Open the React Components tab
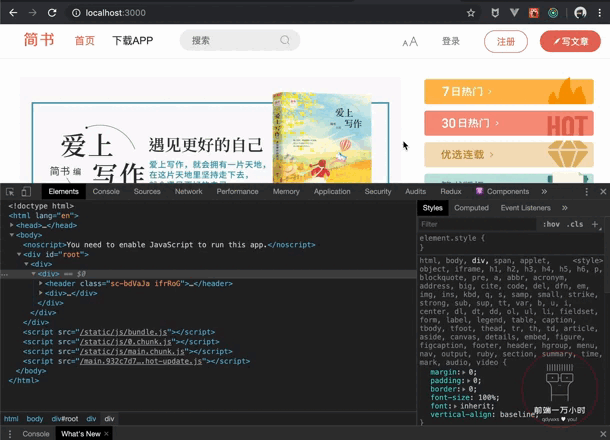The height and width of the screenshot is (440, 610). coord(502,191)
